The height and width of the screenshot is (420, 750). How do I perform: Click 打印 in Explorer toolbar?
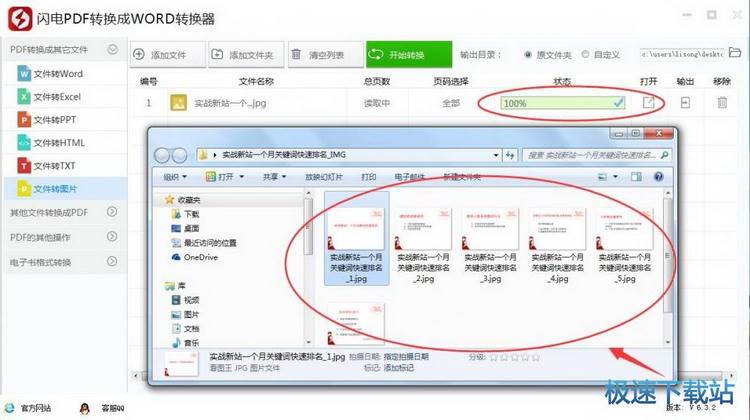coord(368,177)
